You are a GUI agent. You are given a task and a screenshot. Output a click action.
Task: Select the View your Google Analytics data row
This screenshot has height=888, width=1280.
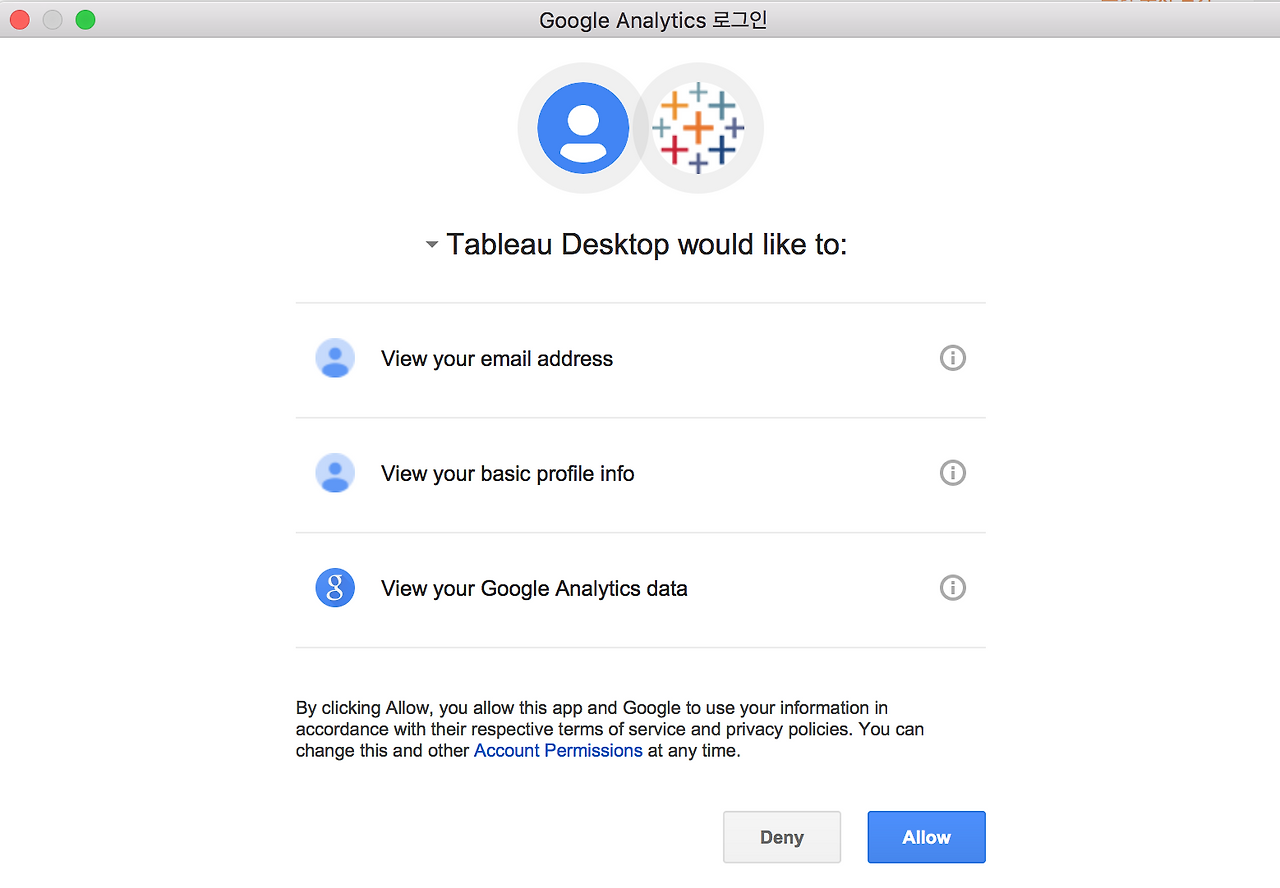pyautogui.click(x=641, y=590)
